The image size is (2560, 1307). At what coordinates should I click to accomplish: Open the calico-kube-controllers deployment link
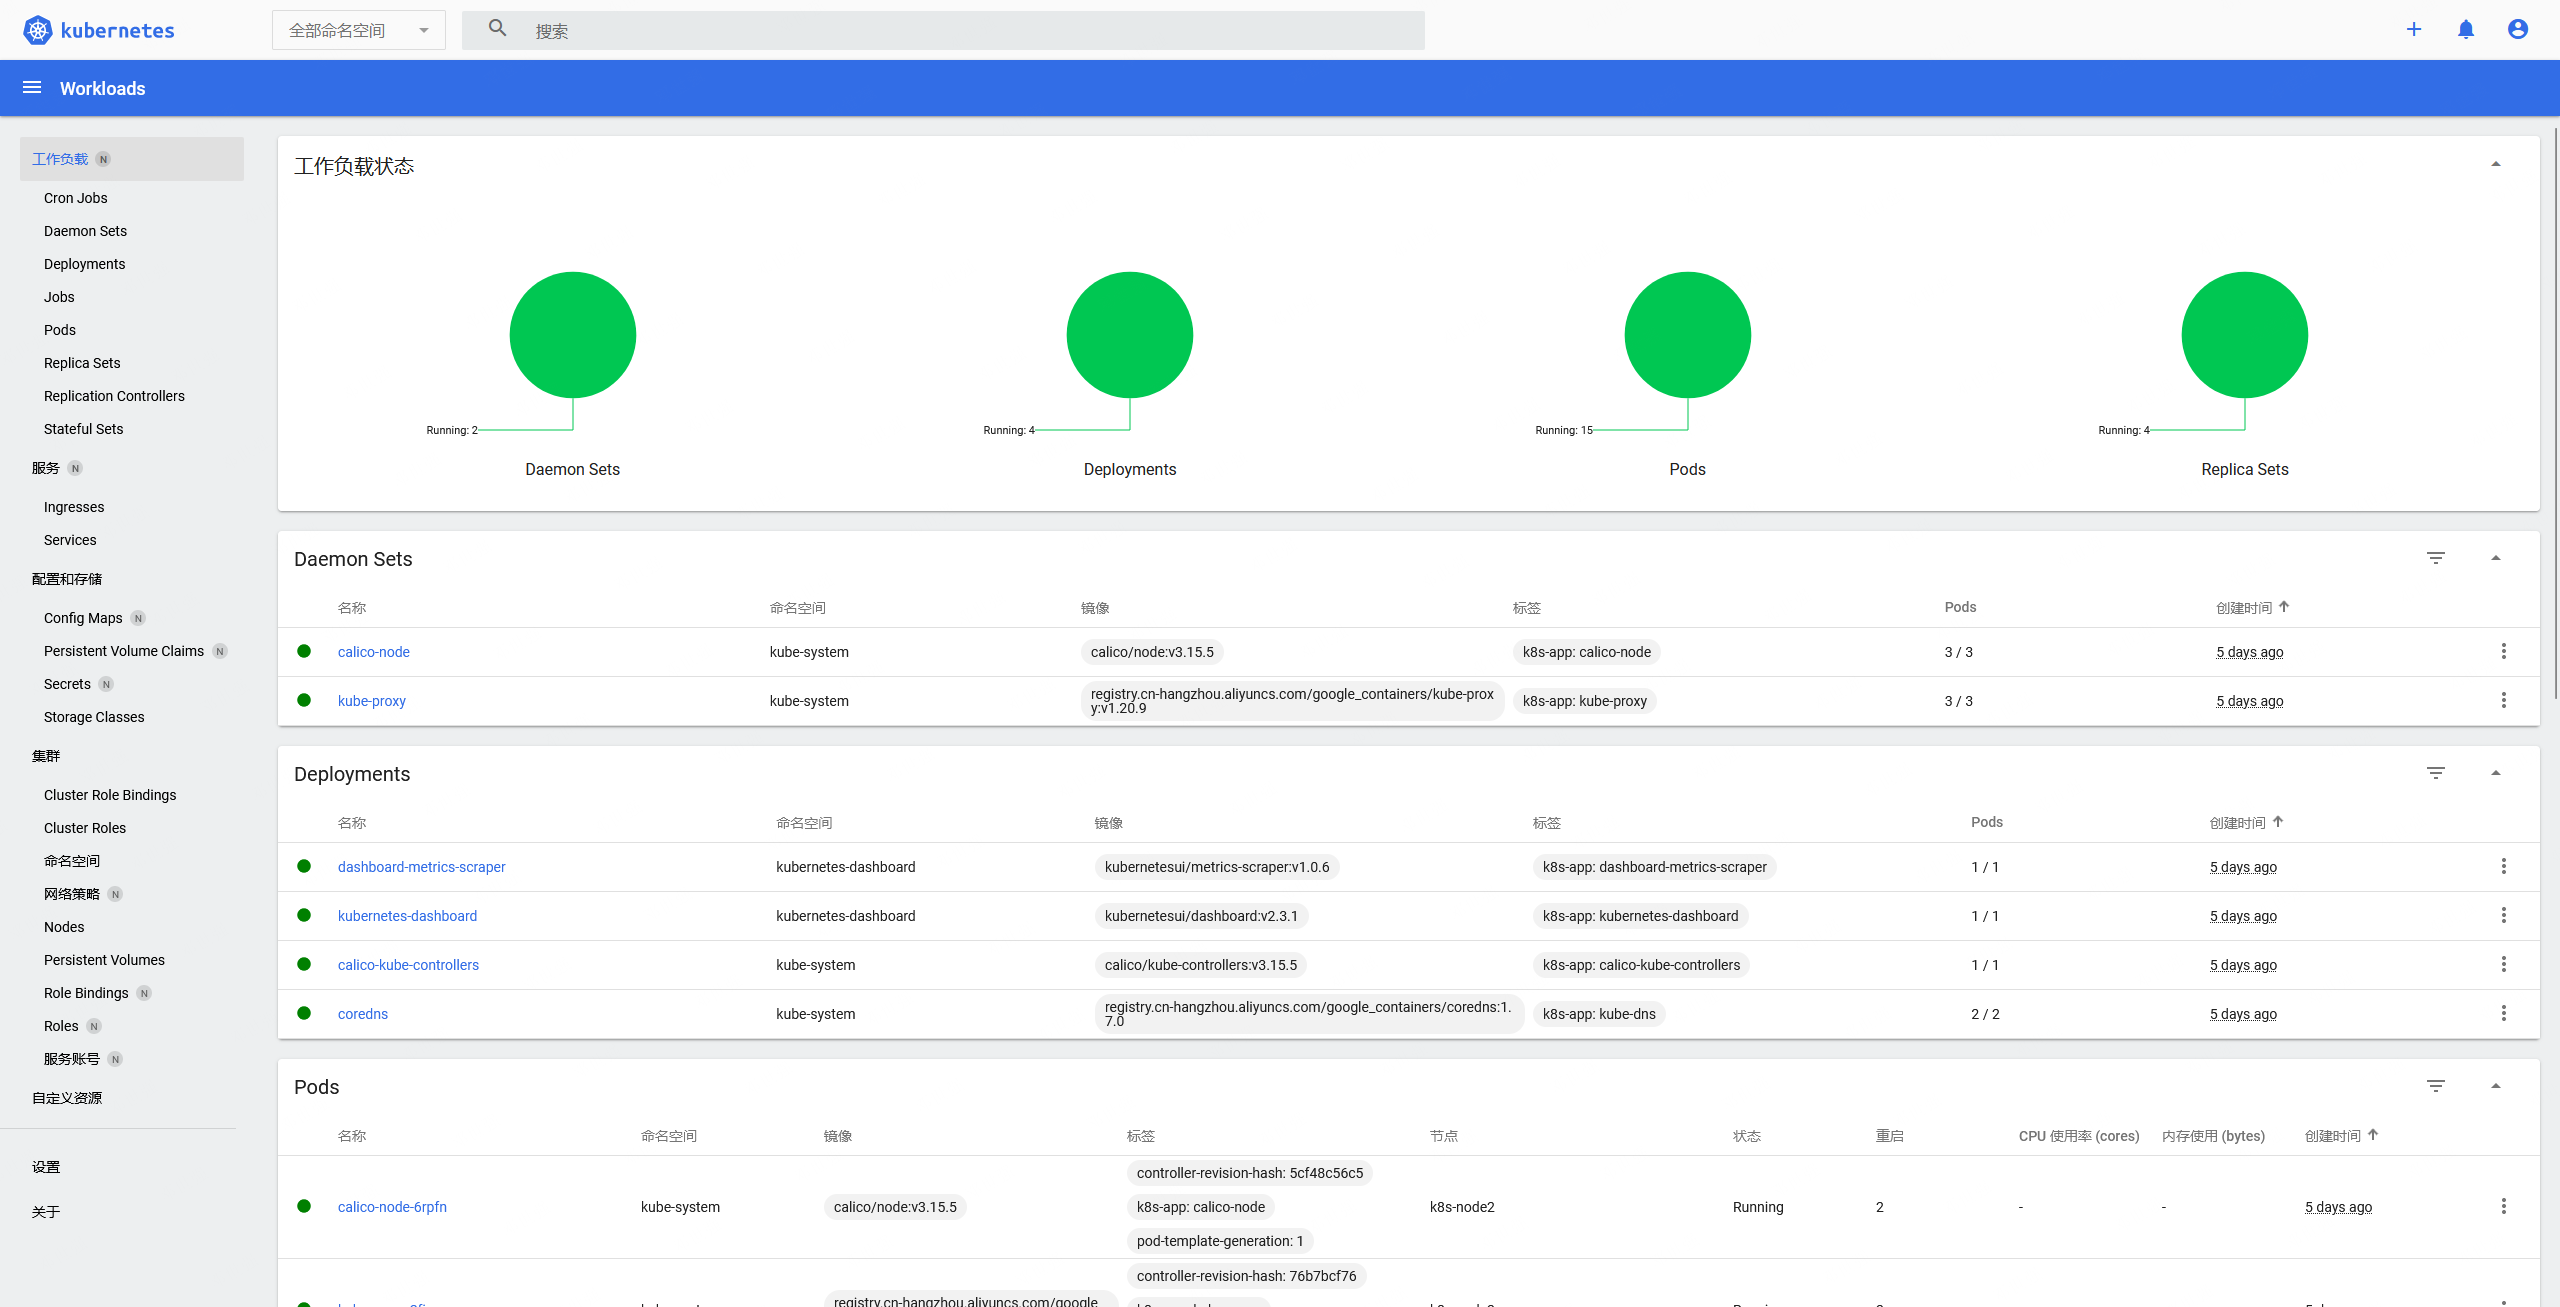coord(408,965)
